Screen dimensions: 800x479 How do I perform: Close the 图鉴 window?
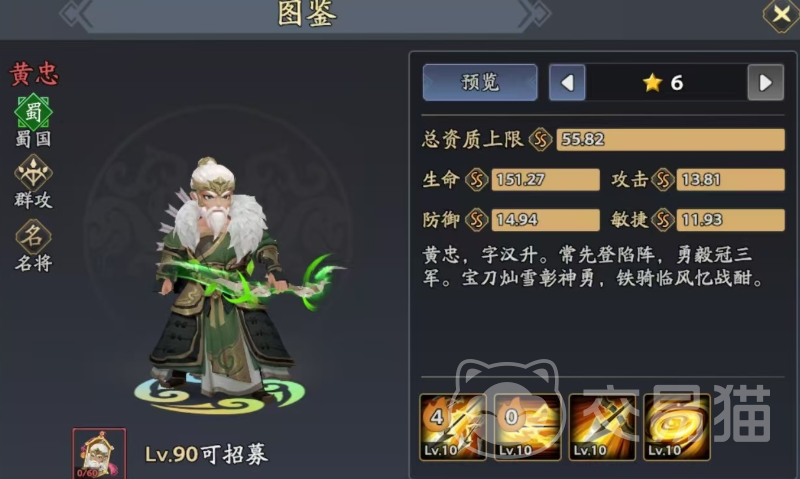click(x=781, y=14)
